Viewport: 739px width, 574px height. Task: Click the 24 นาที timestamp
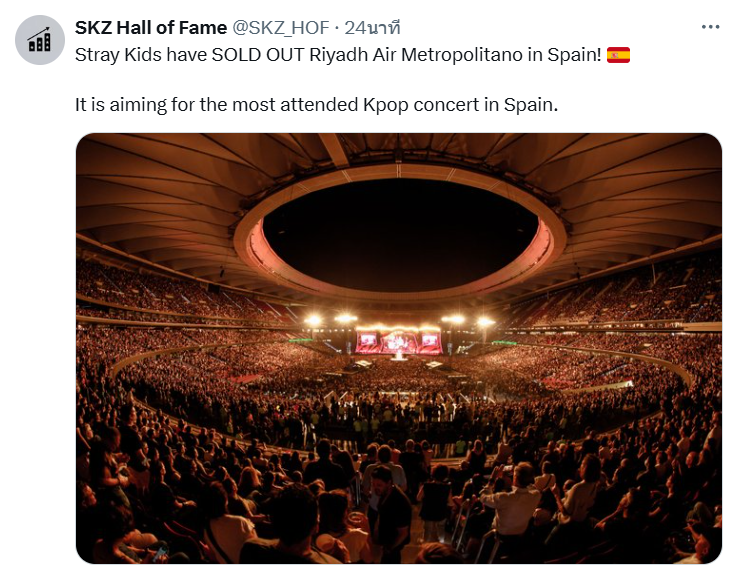tap(372, 28)
